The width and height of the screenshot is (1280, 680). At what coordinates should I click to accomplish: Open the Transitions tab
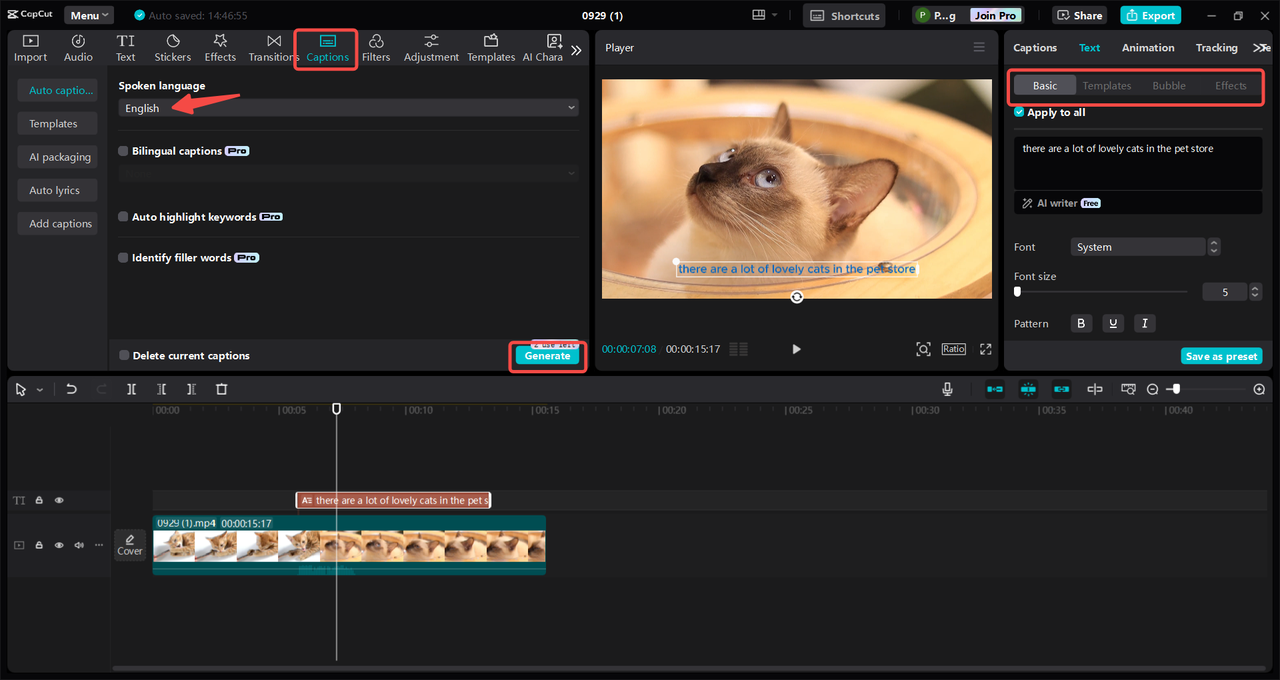[273, 48]
